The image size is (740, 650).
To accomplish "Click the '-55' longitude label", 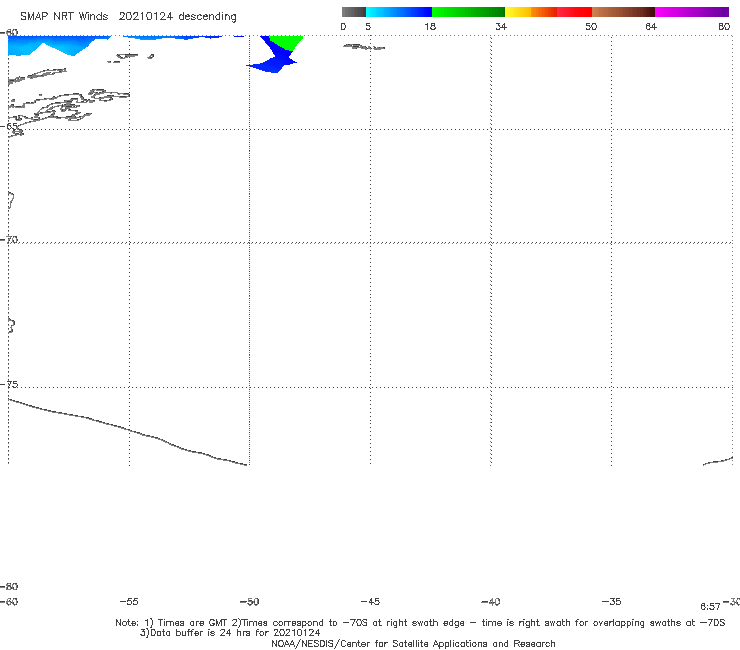I will [129, 601].
